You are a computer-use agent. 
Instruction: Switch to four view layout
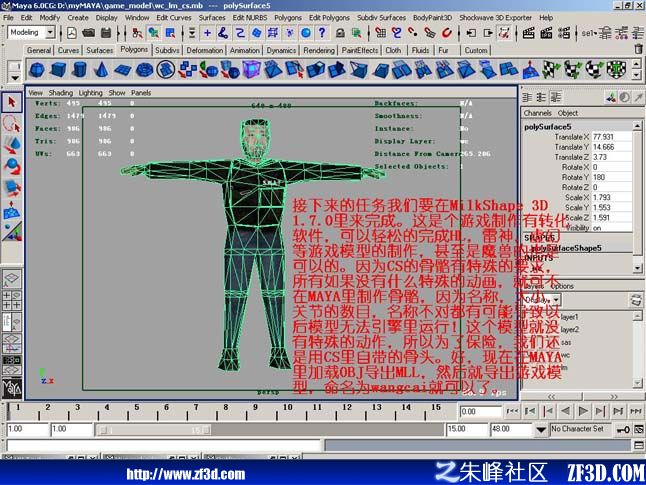pyautogui.click(x=12, y=300)
